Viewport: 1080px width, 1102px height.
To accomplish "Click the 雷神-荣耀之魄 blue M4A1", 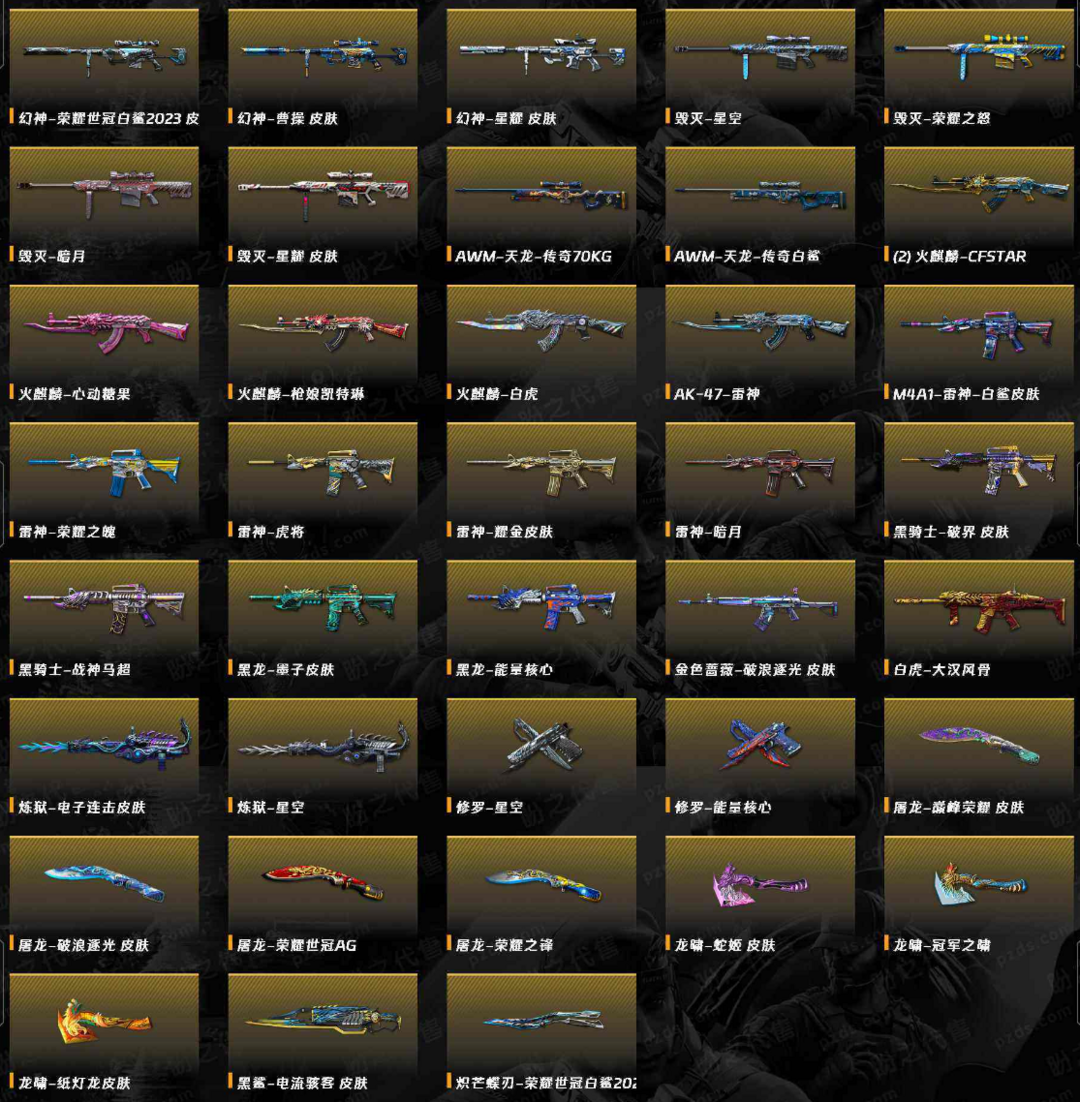I will point(104,481).
